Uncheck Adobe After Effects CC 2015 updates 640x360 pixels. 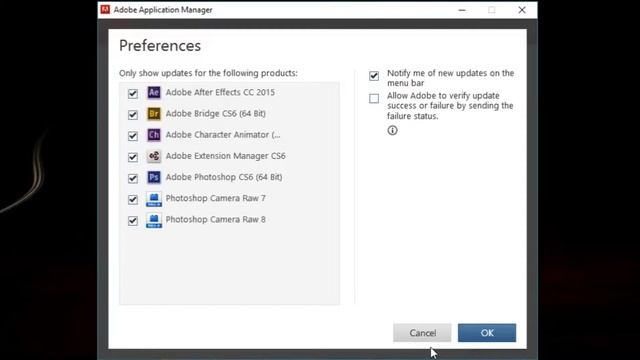(133, 93)
